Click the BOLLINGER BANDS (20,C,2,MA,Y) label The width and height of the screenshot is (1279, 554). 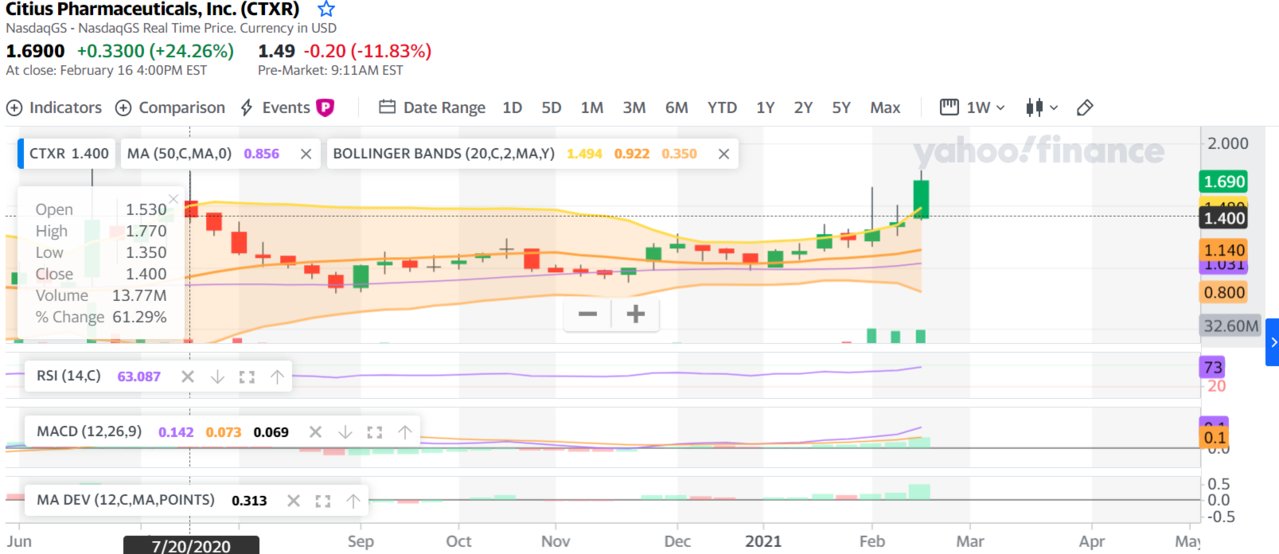[443, 154]
